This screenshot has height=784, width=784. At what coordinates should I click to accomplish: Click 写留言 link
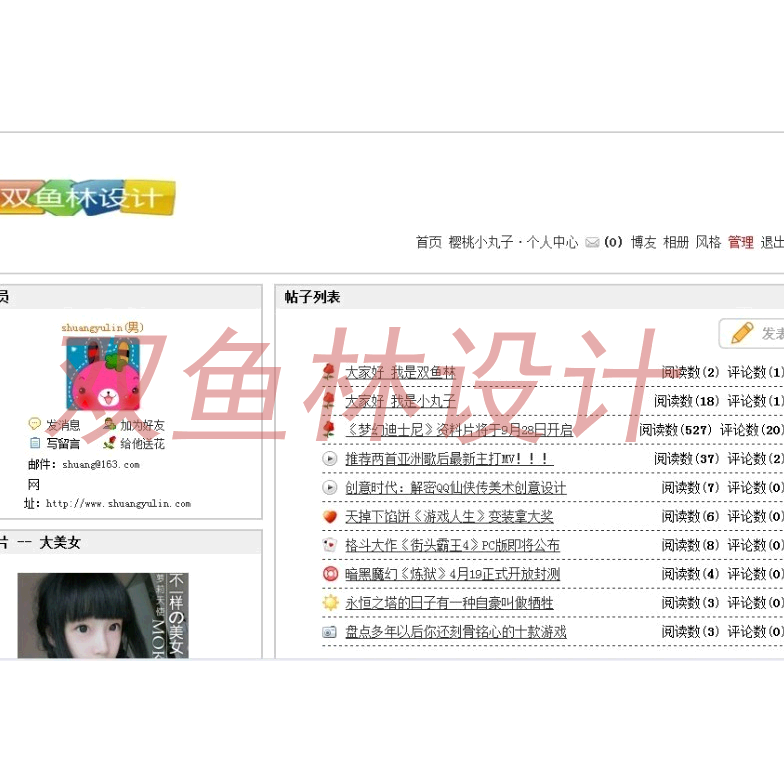click(63, 444)
